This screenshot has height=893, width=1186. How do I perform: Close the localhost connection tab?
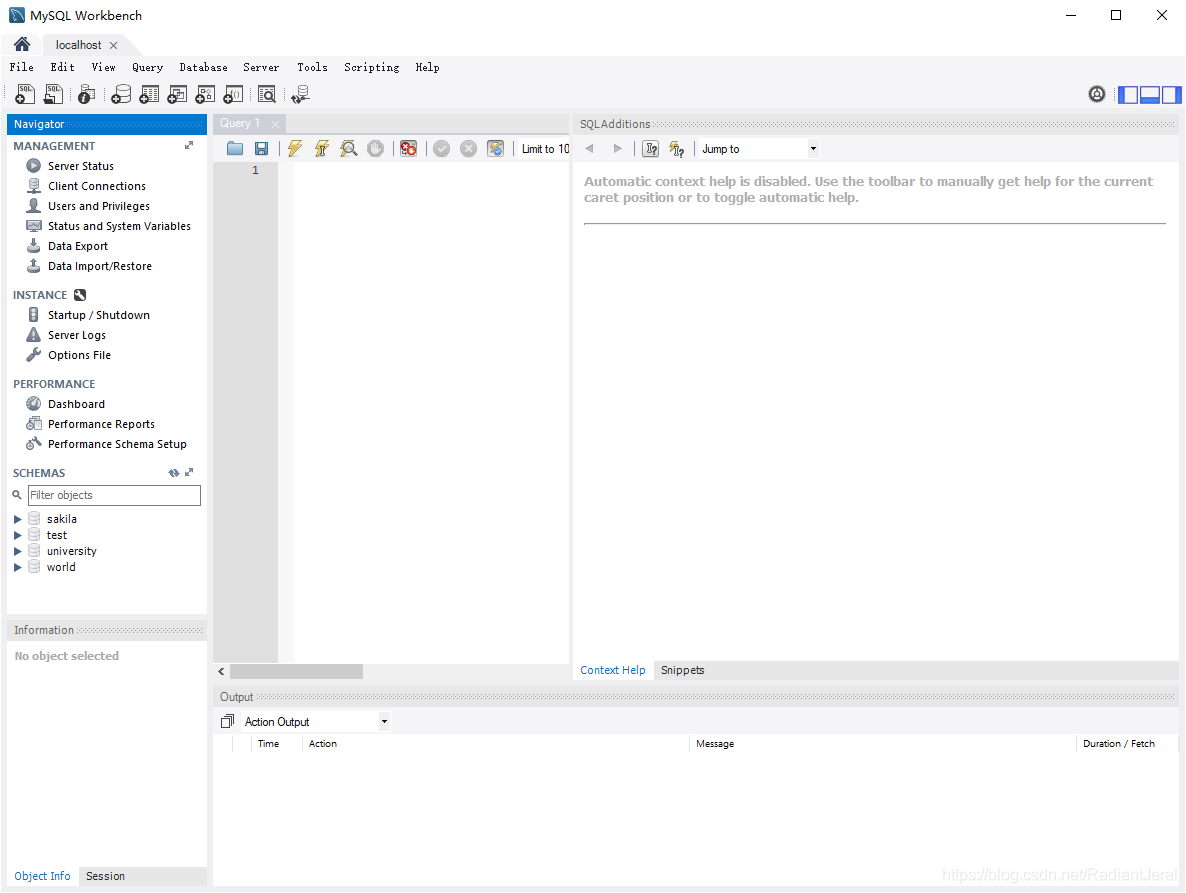pyautogui.click(x=113, y=45)
